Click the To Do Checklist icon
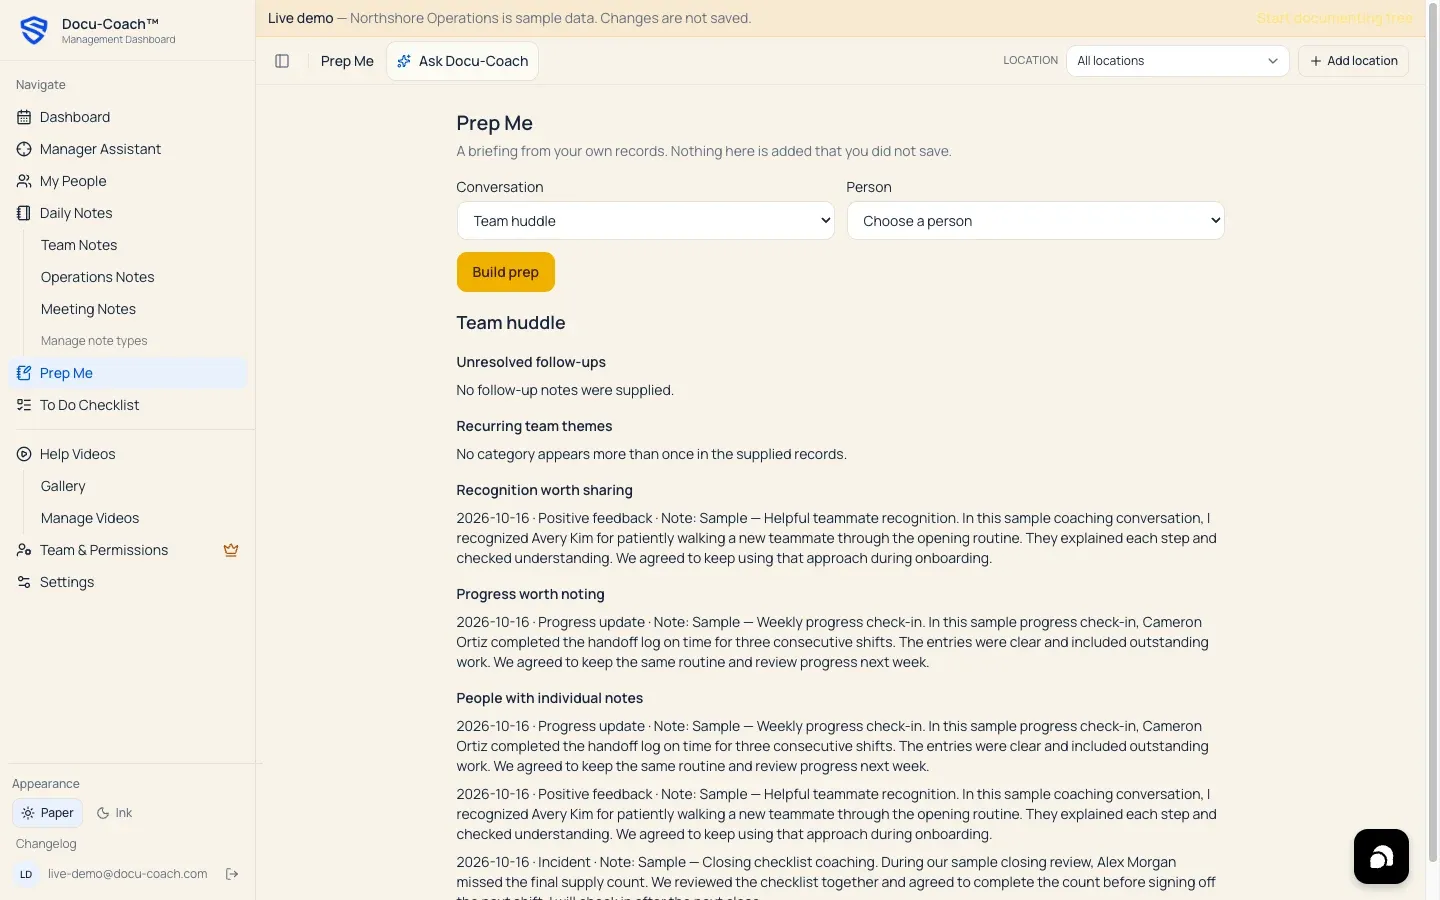This screenshot has width=1440, height=900. pyautogui.click(x=24, y=405)
